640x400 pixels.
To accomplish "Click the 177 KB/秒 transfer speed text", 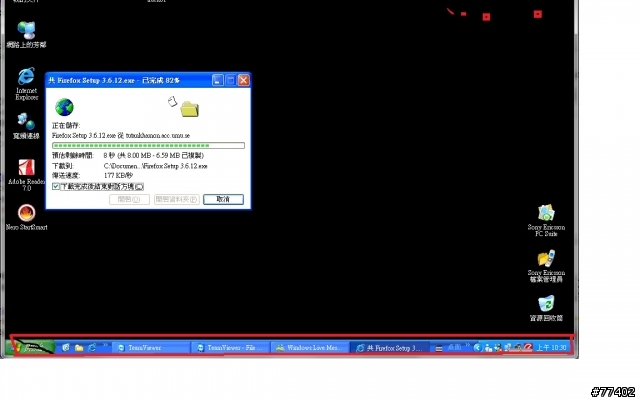I will (x=118, y=176).
